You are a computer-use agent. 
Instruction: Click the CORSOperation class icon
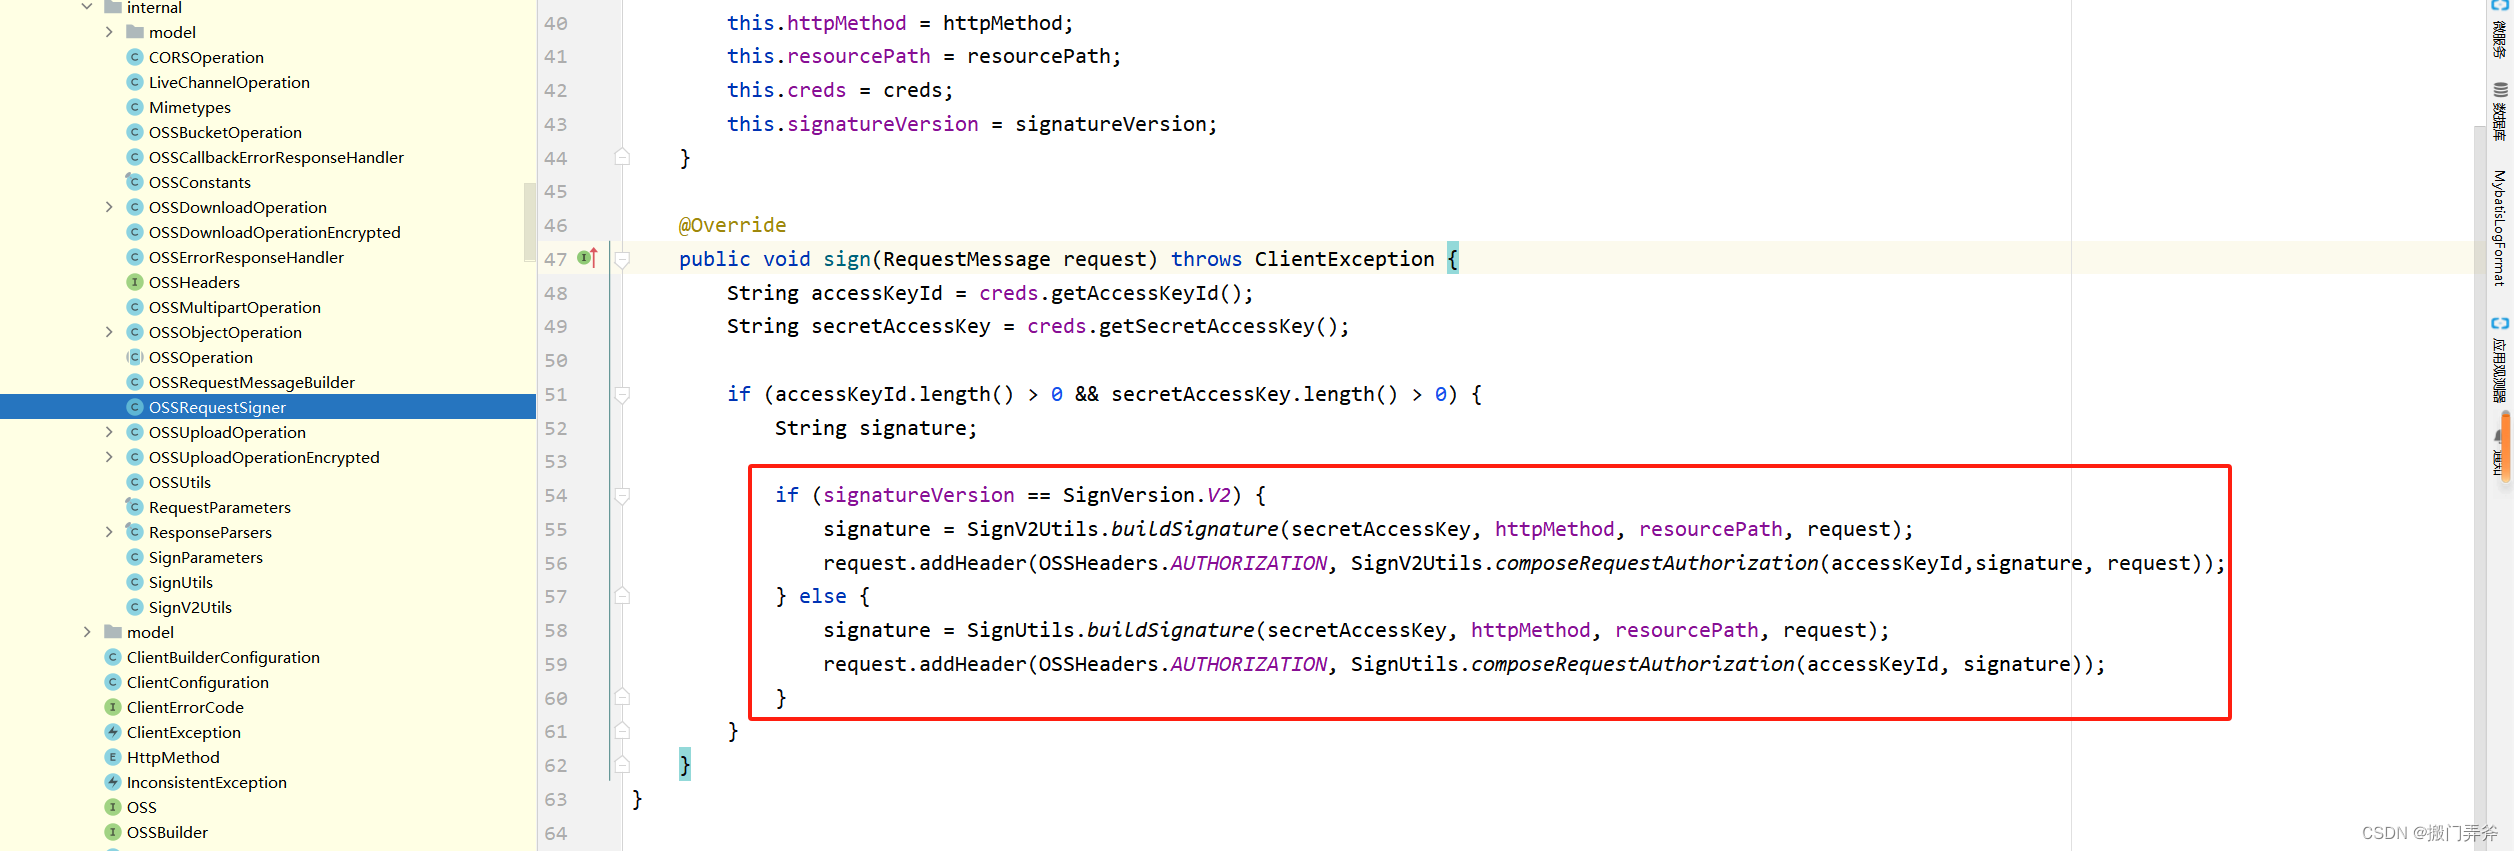pyautogui.click(x=135, y=57)
